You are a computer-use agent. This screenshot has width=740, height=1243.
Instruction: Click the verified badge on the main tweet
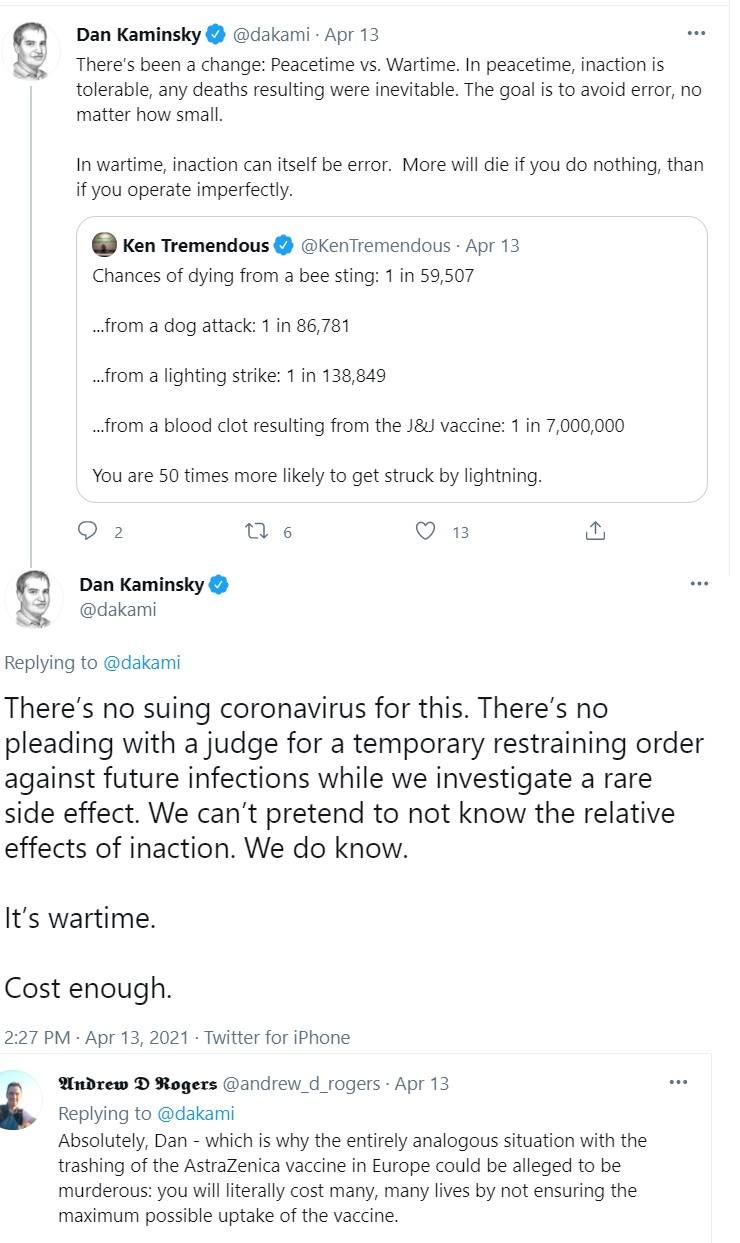[x=218, y=585]
